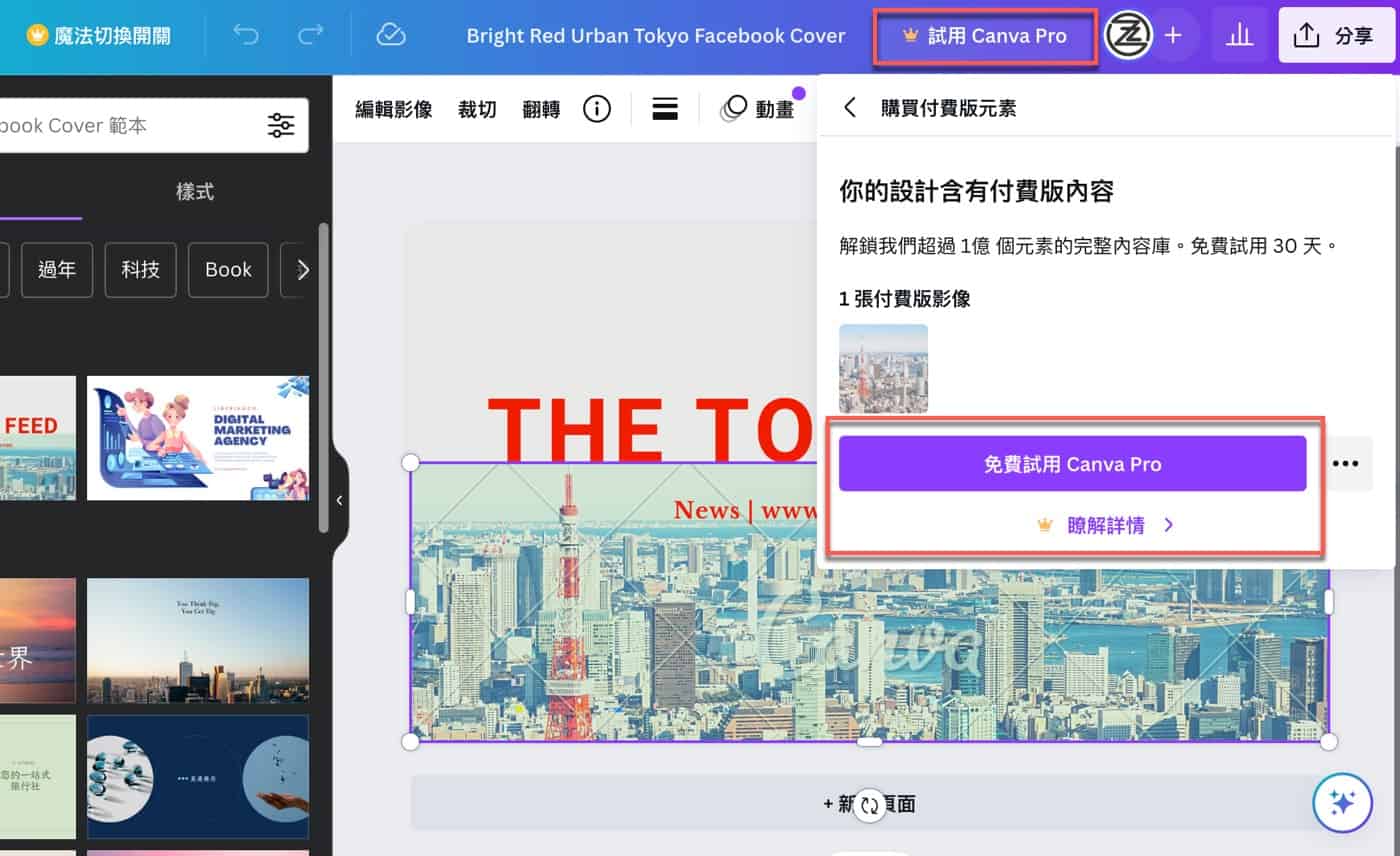Click the 免費試用 Canva Pro button
Image resolution: width=1400 pixels, height=856 pixels.
[1072, 464]
